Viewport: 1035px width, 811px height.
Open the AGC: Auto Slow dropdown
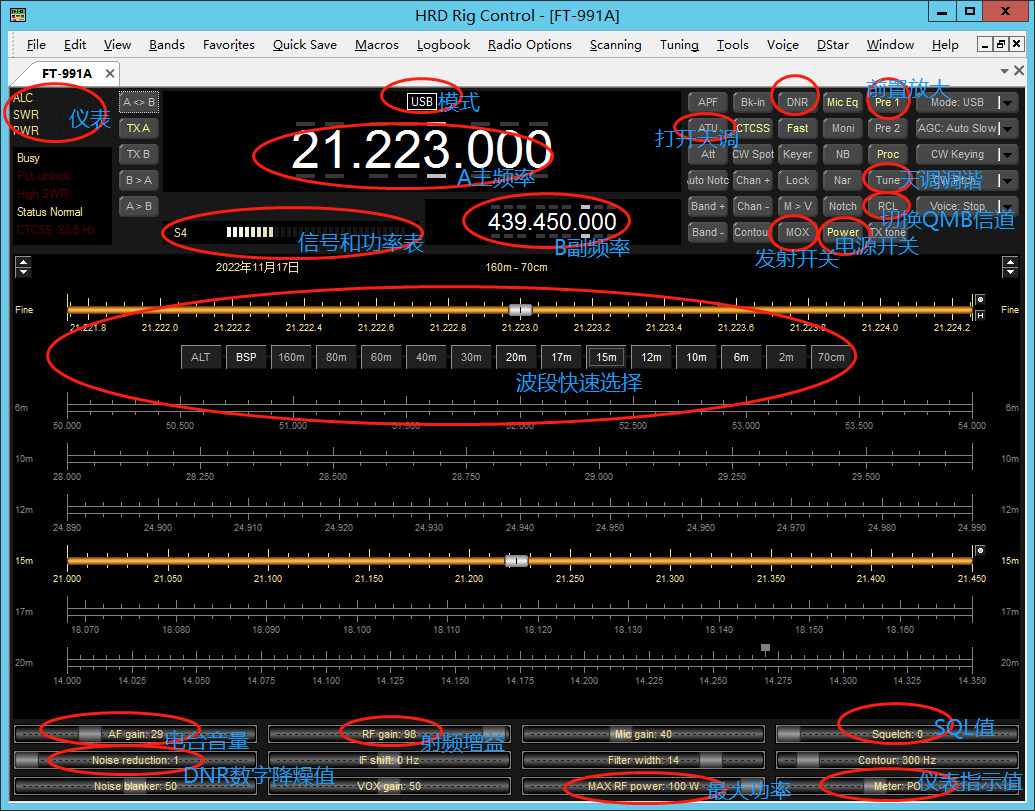(x=966, y=128)
